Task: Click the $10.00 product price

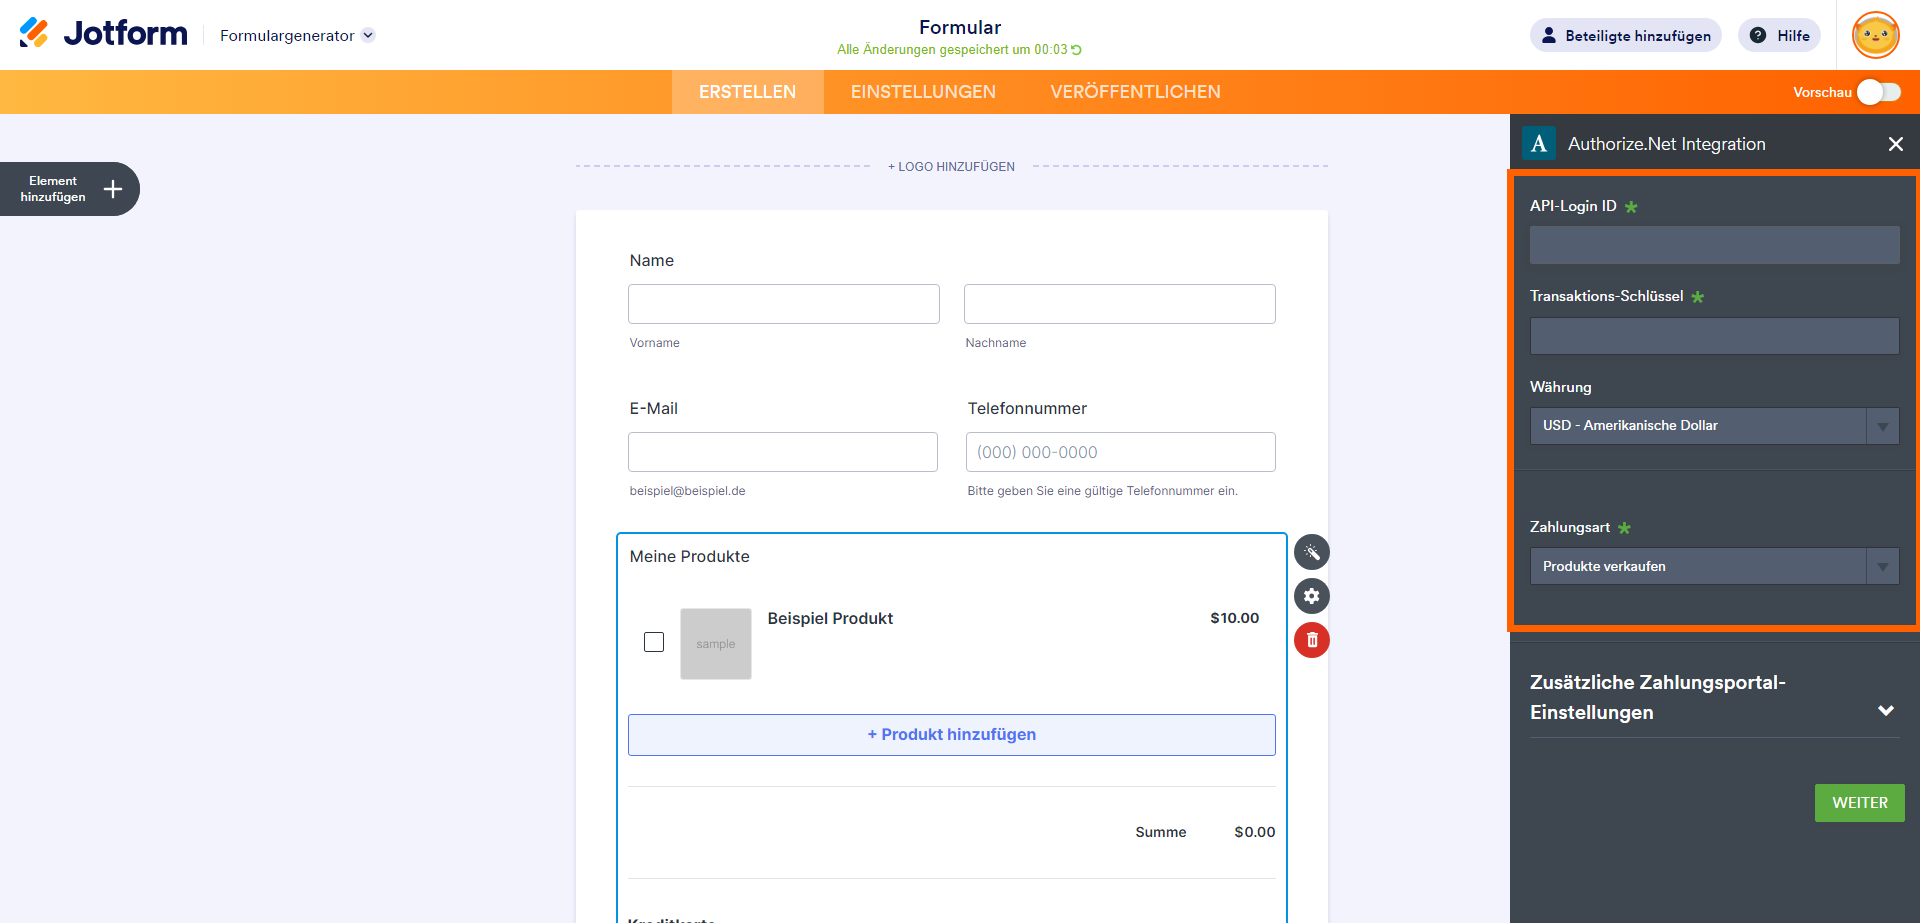Action: [x=1234, y=618]
